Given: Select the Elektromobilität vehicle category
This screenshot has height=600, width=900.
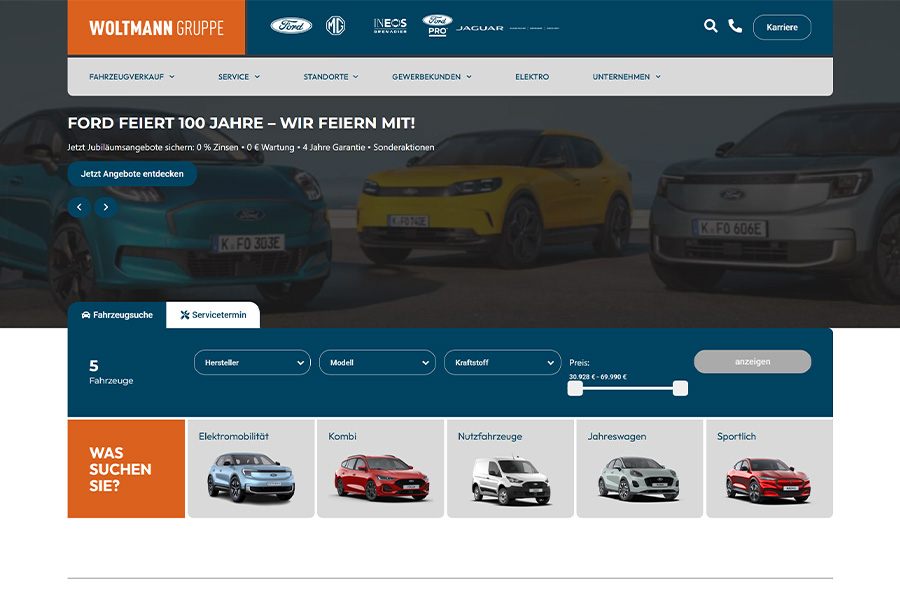Looking at the screenshot, I should pos(250,468).
